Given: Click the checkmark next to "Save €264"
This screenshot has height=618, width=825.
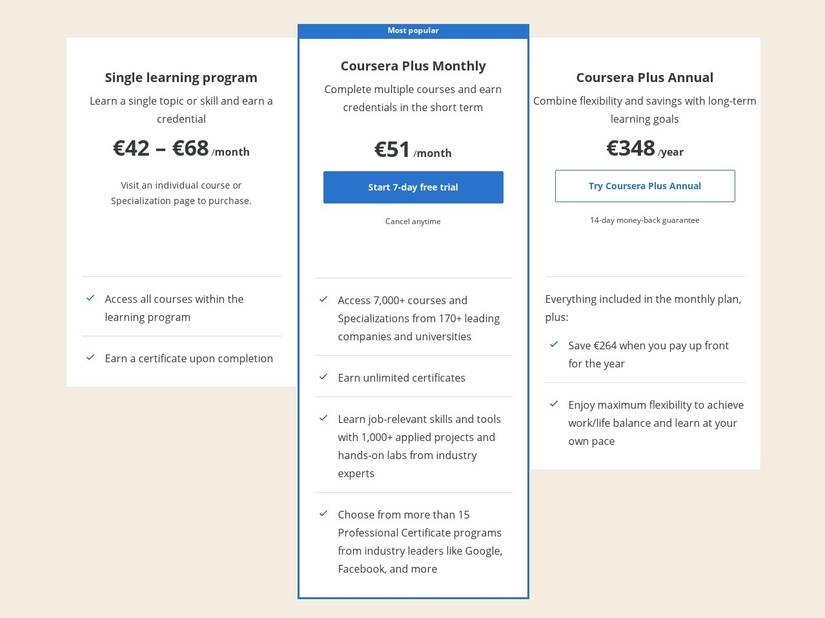Looking at the screenshot, I should pos(553,345).
